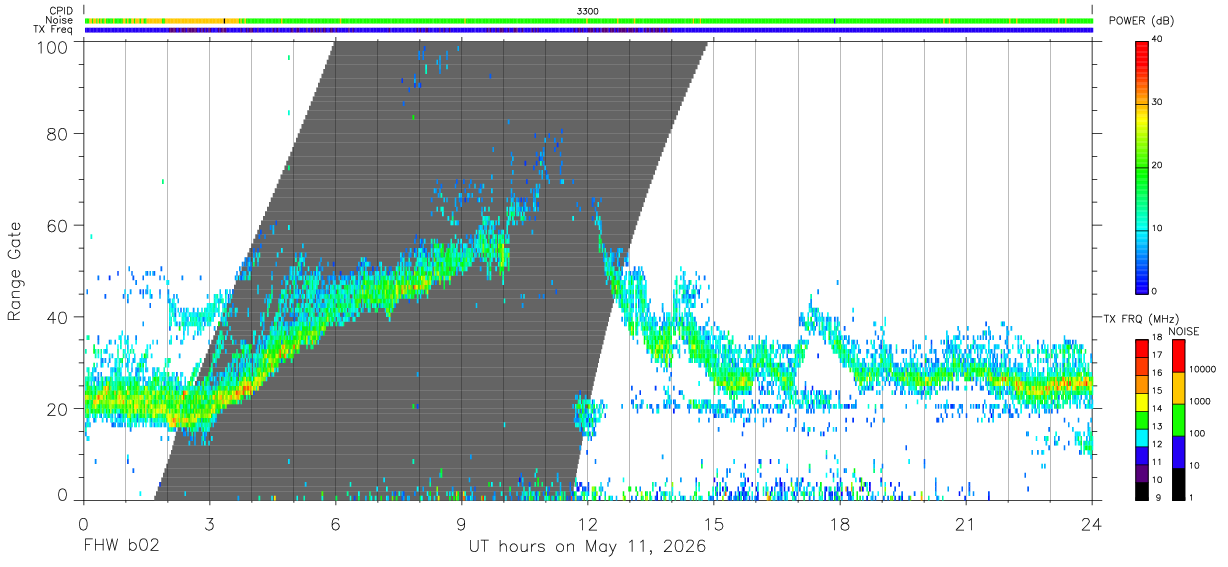This screenshot has height=567, width=1228.
Task: Select the 'FHW b02' label
Action: tap(119, 547)
